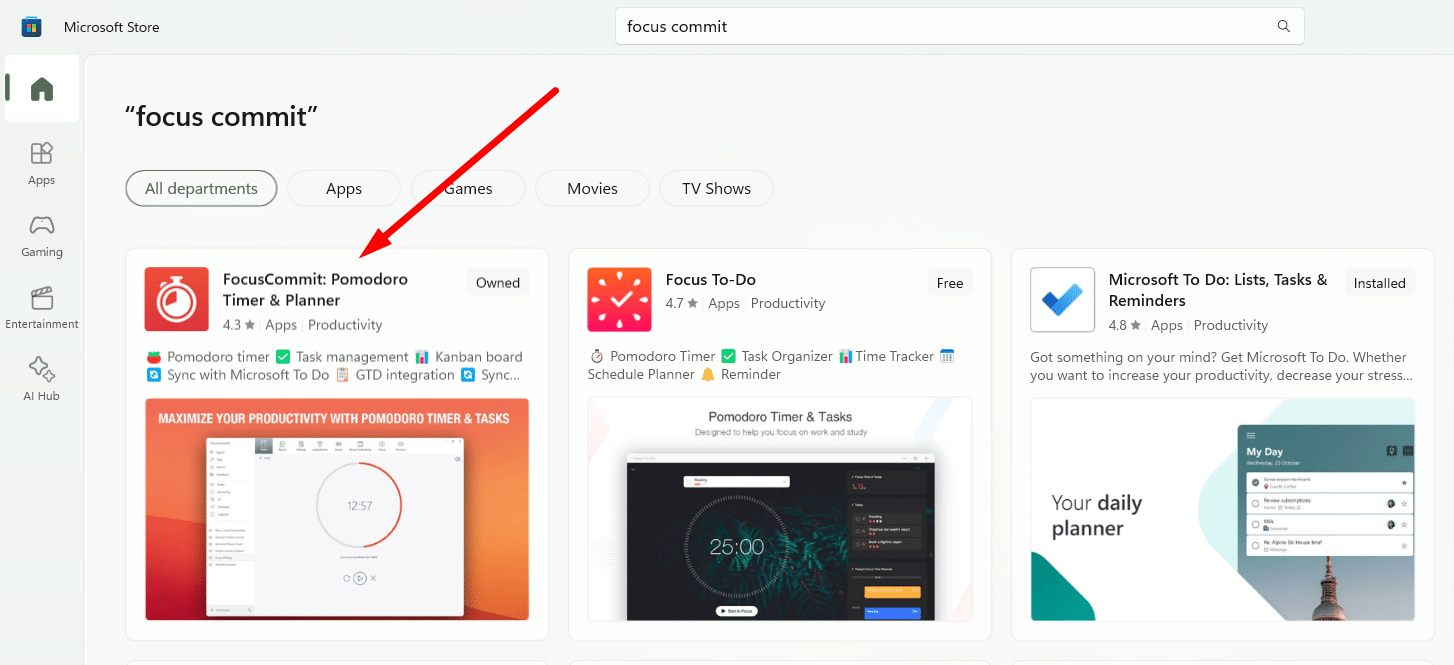Select the All departments filter

[201, 188]
